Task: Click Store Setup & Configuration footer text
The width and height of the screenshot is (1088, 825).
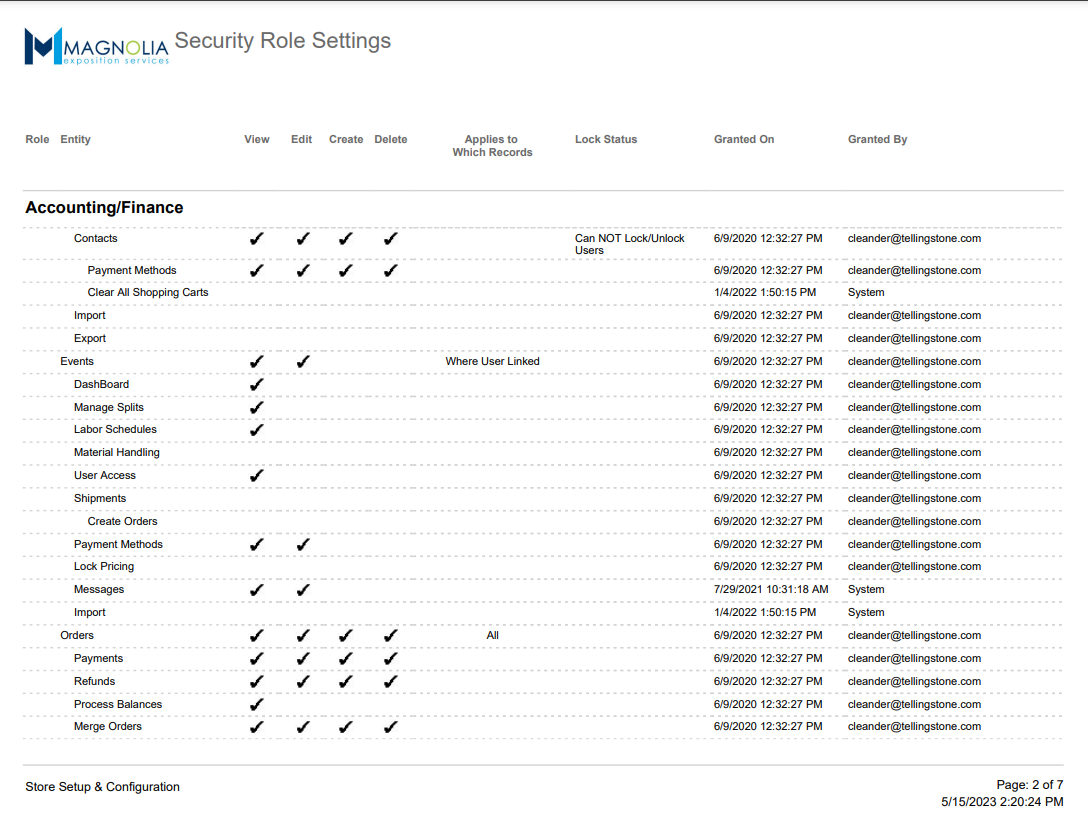Action: 102,787
